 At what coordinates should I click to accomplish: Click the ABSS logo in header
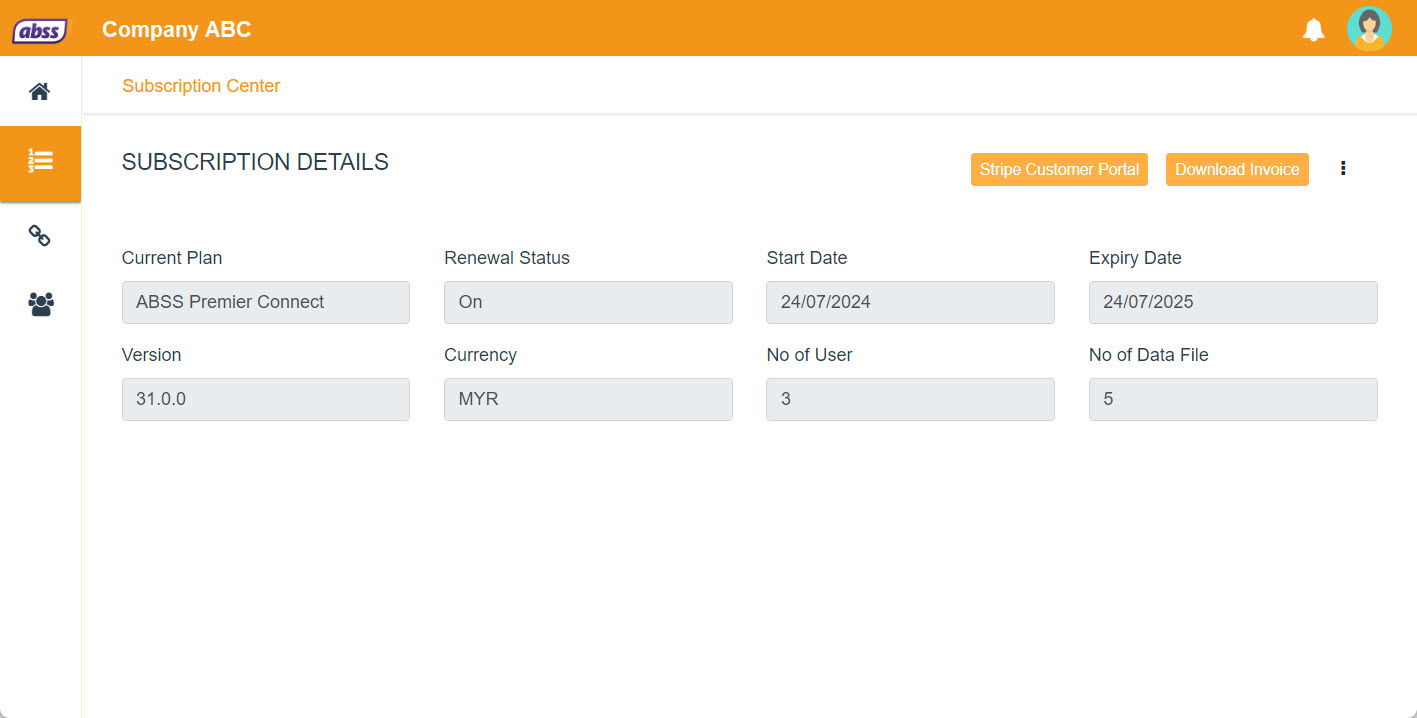coord(40,30)
